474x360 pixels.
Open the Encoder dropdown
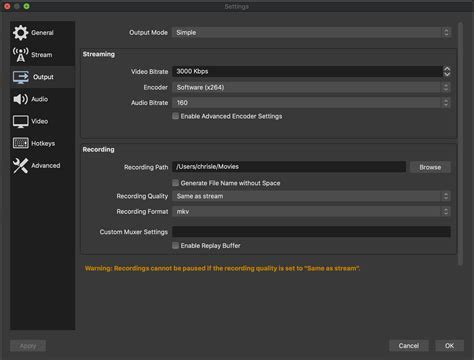(311, 87)
